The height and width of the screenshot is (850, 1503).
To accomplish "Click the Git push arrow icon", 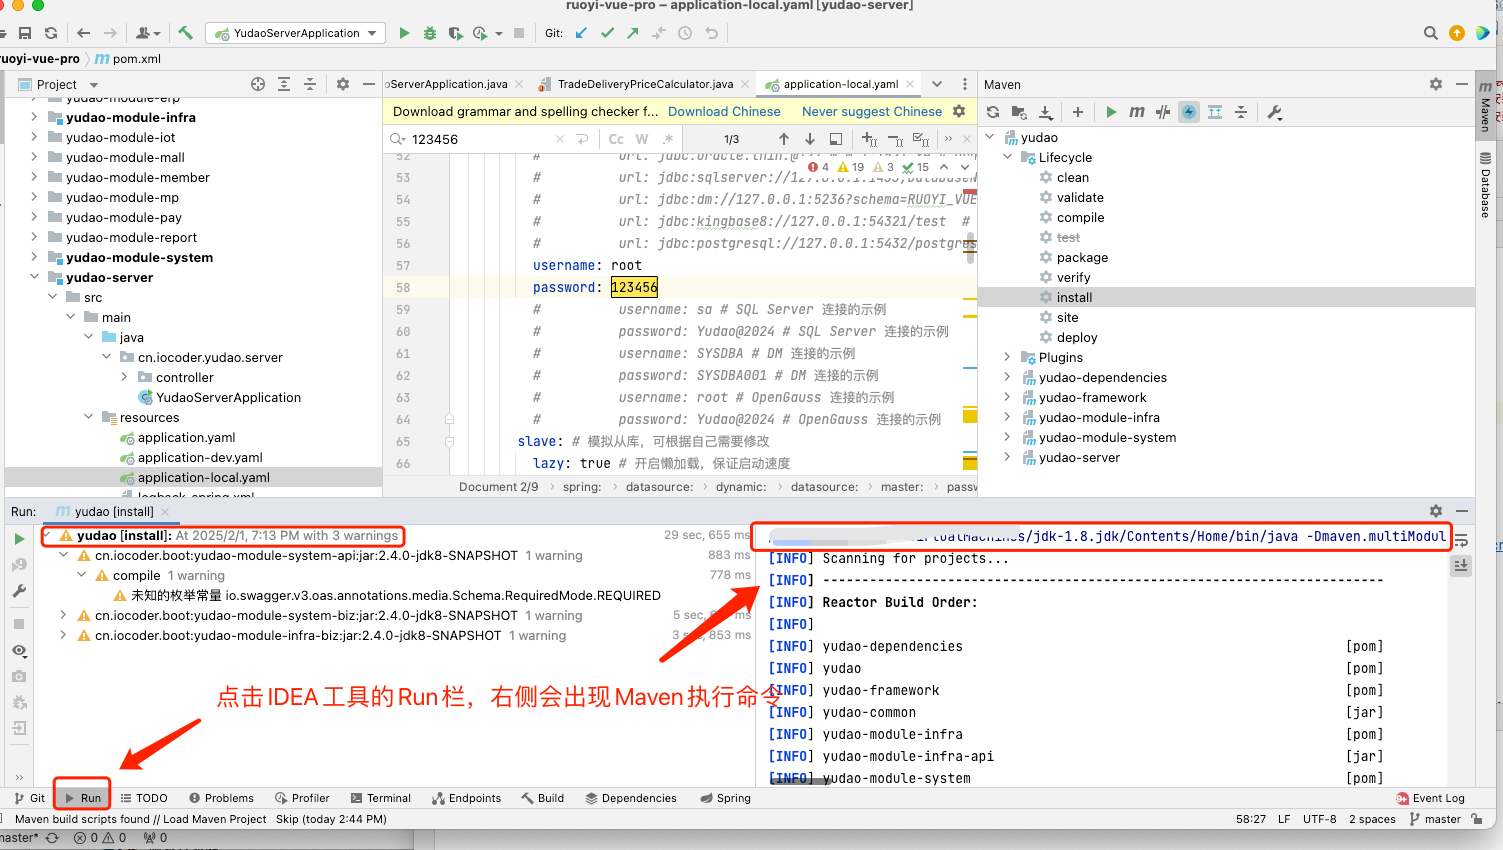I will pyautogui.click(x=633, y=33).
